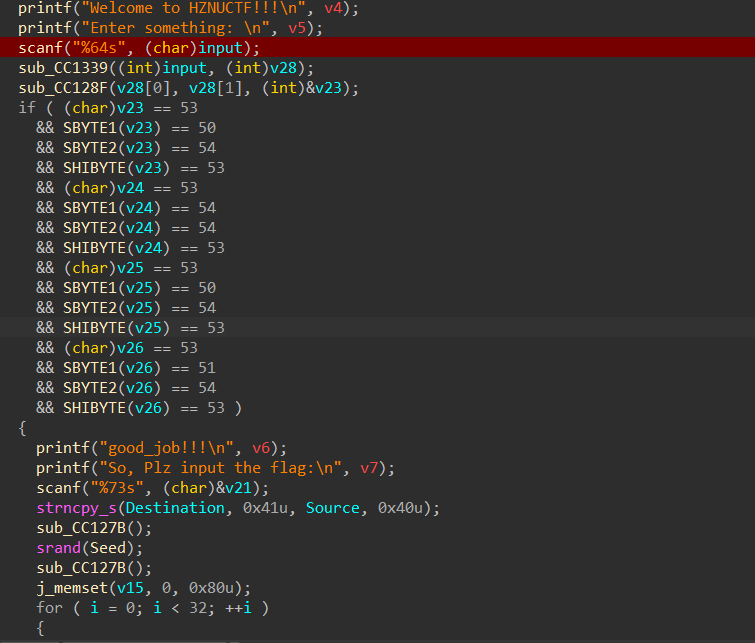755x643 pixels.
Task: Select &v23 argument in sub_CC128F call
Action: [x=324, y=88]
